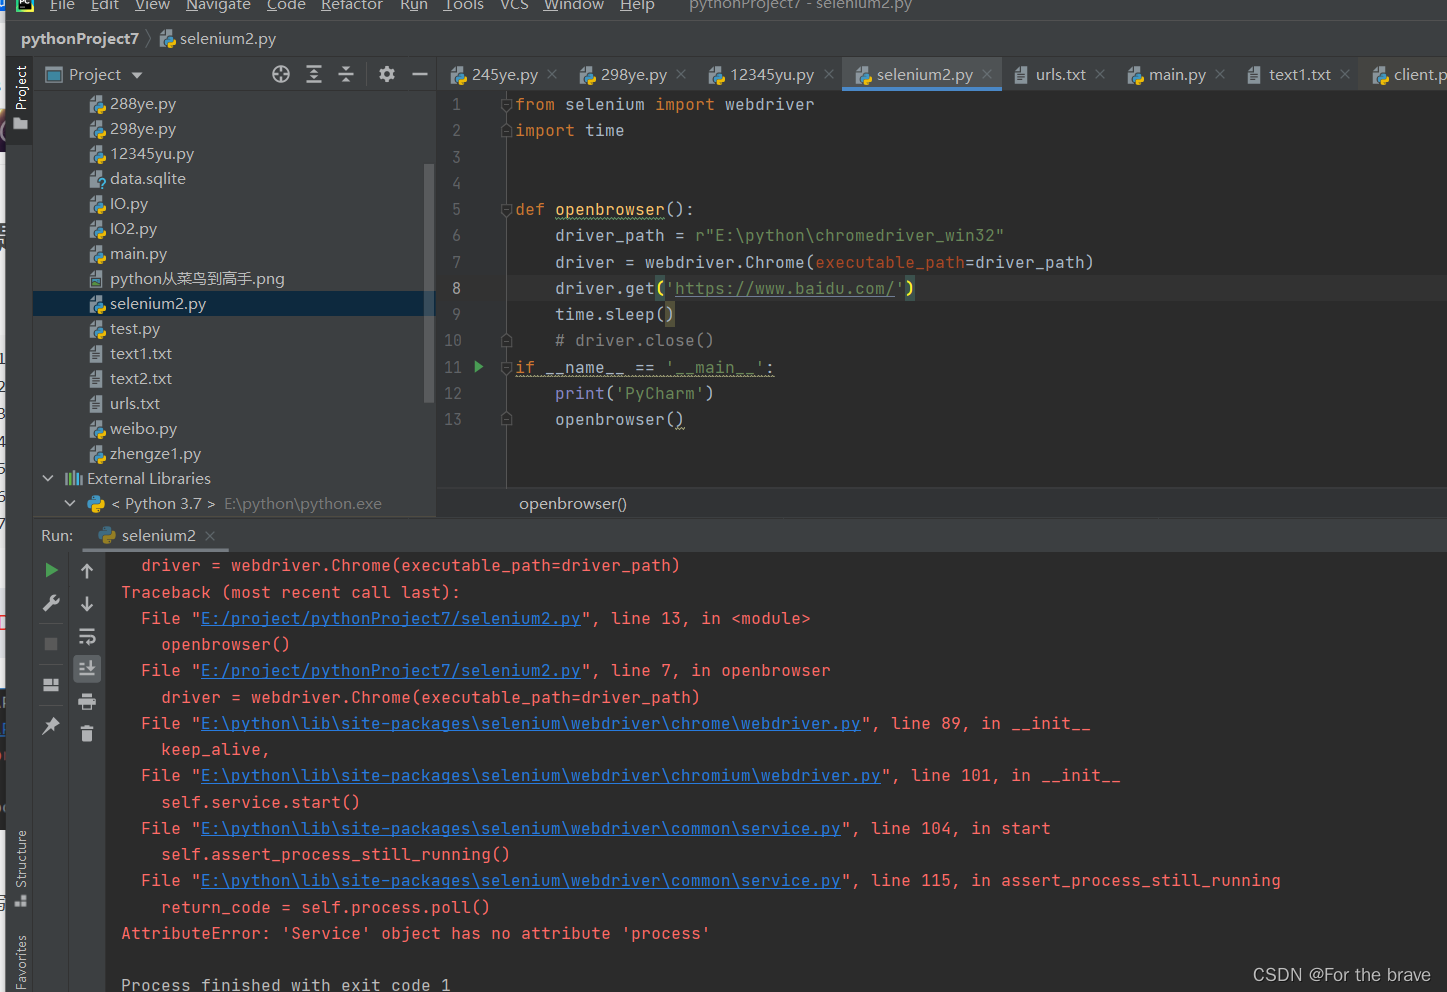Image resolution: width=1447 pixels, height=992 pixels.
Task: Select zhengze1.py in project tree
Action: [155, 453]
